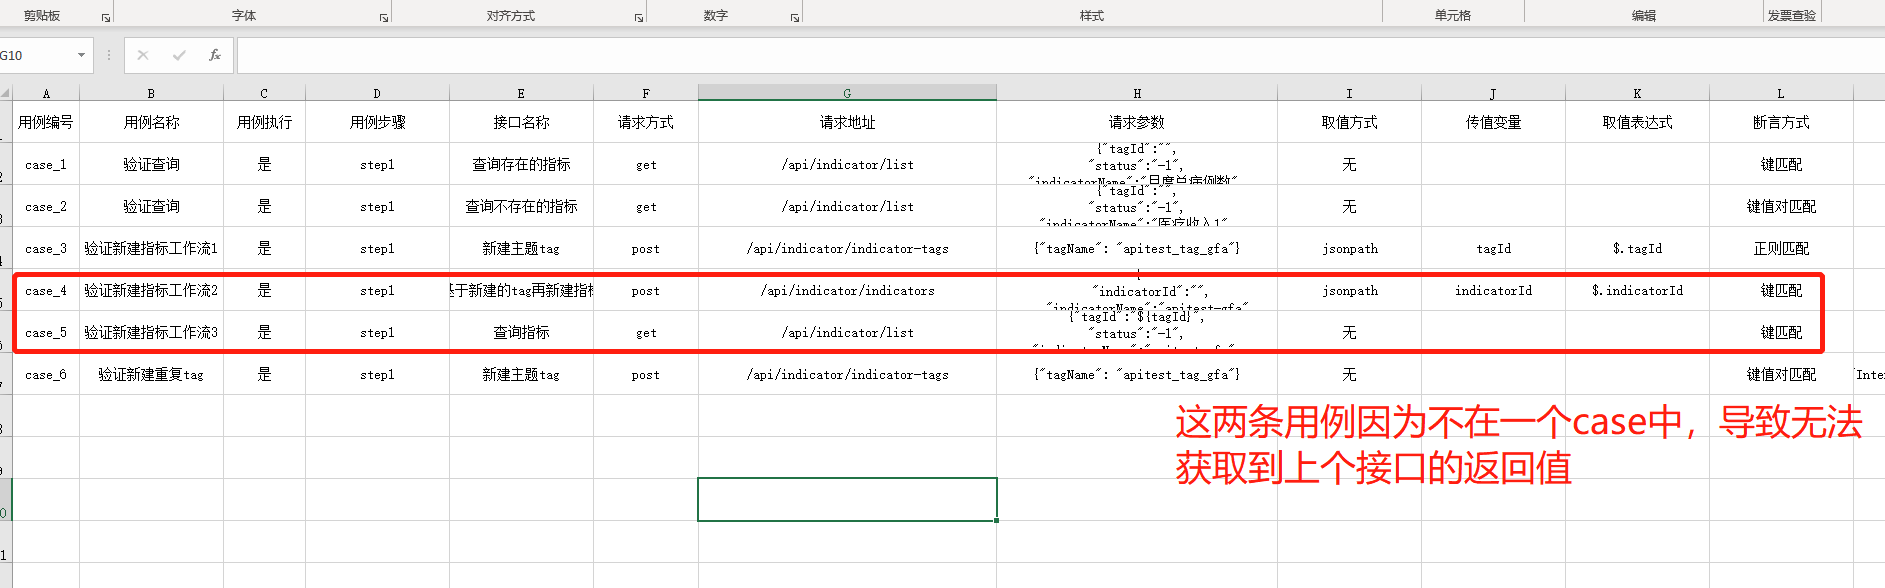Click the 用例执行 header cell
Screen dimensions: 1885x588
coord(264,122)
